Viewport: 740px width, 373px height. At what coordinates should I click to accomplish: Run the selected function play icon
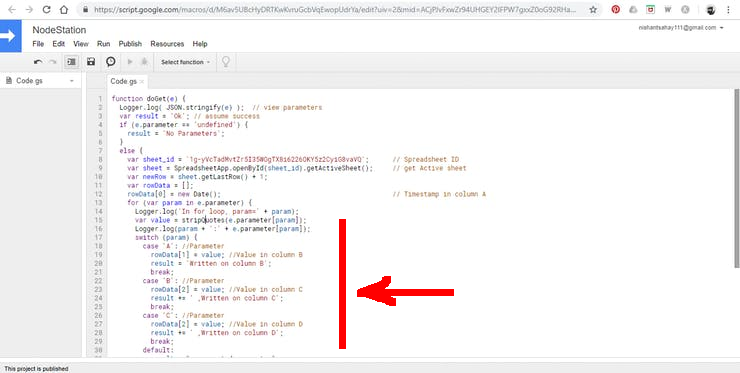[130, 62]
